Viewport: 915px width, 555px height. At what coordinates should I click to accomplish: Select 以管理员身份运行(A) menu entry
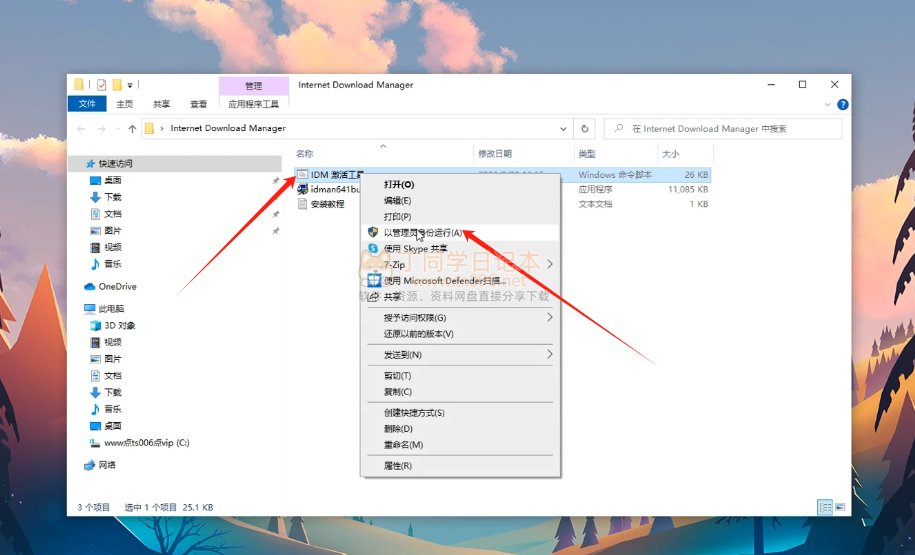[x=460, y=232]
